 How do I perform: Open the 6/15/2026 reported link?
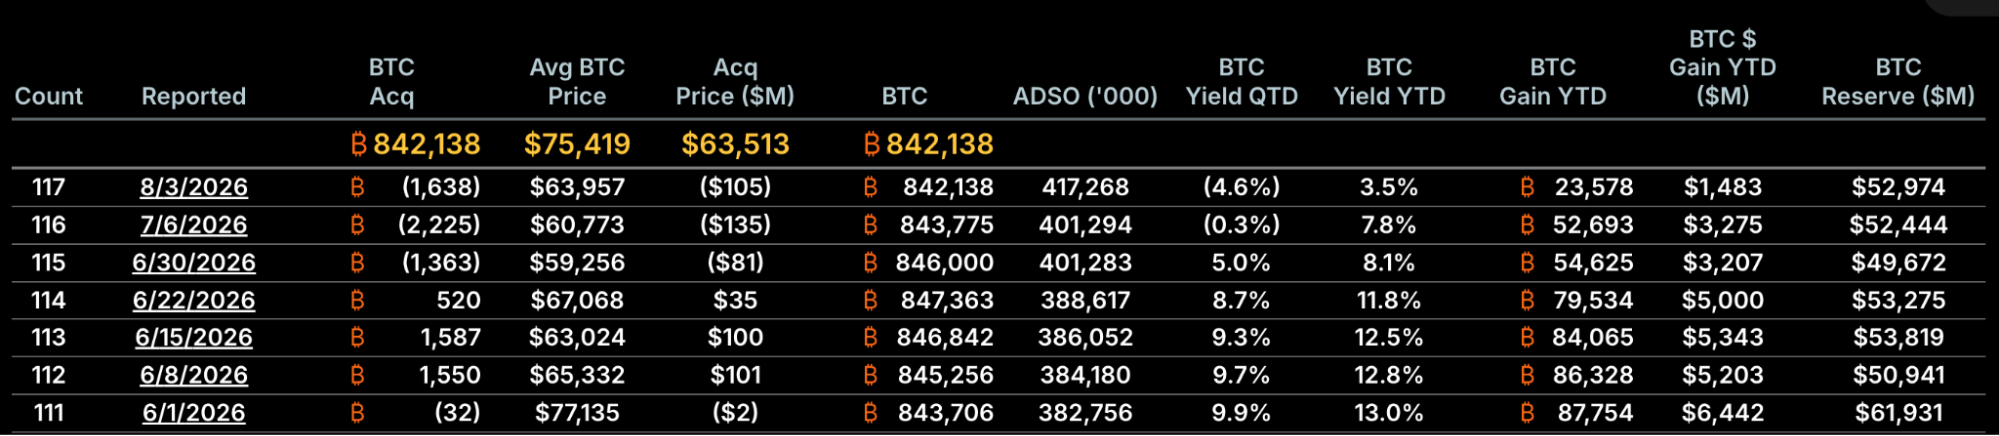pos(194,338)
